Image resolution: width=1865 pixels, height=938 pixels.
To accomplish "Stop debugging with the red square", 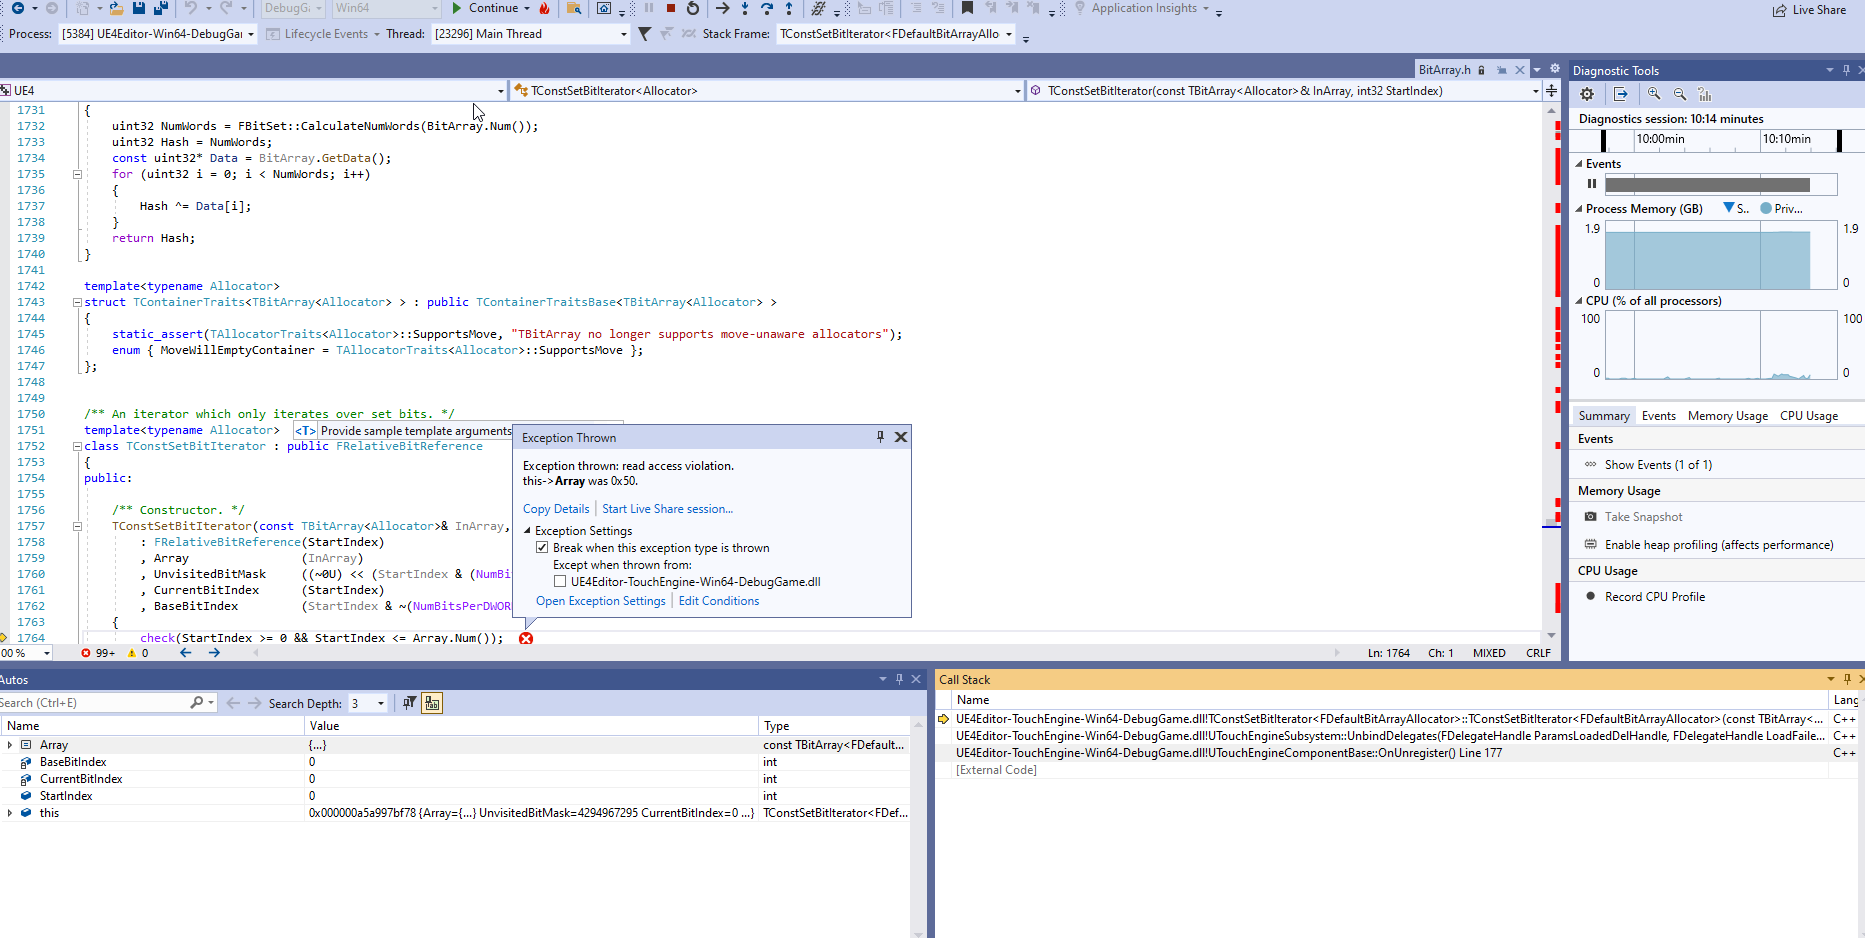I will coord(670,8).
